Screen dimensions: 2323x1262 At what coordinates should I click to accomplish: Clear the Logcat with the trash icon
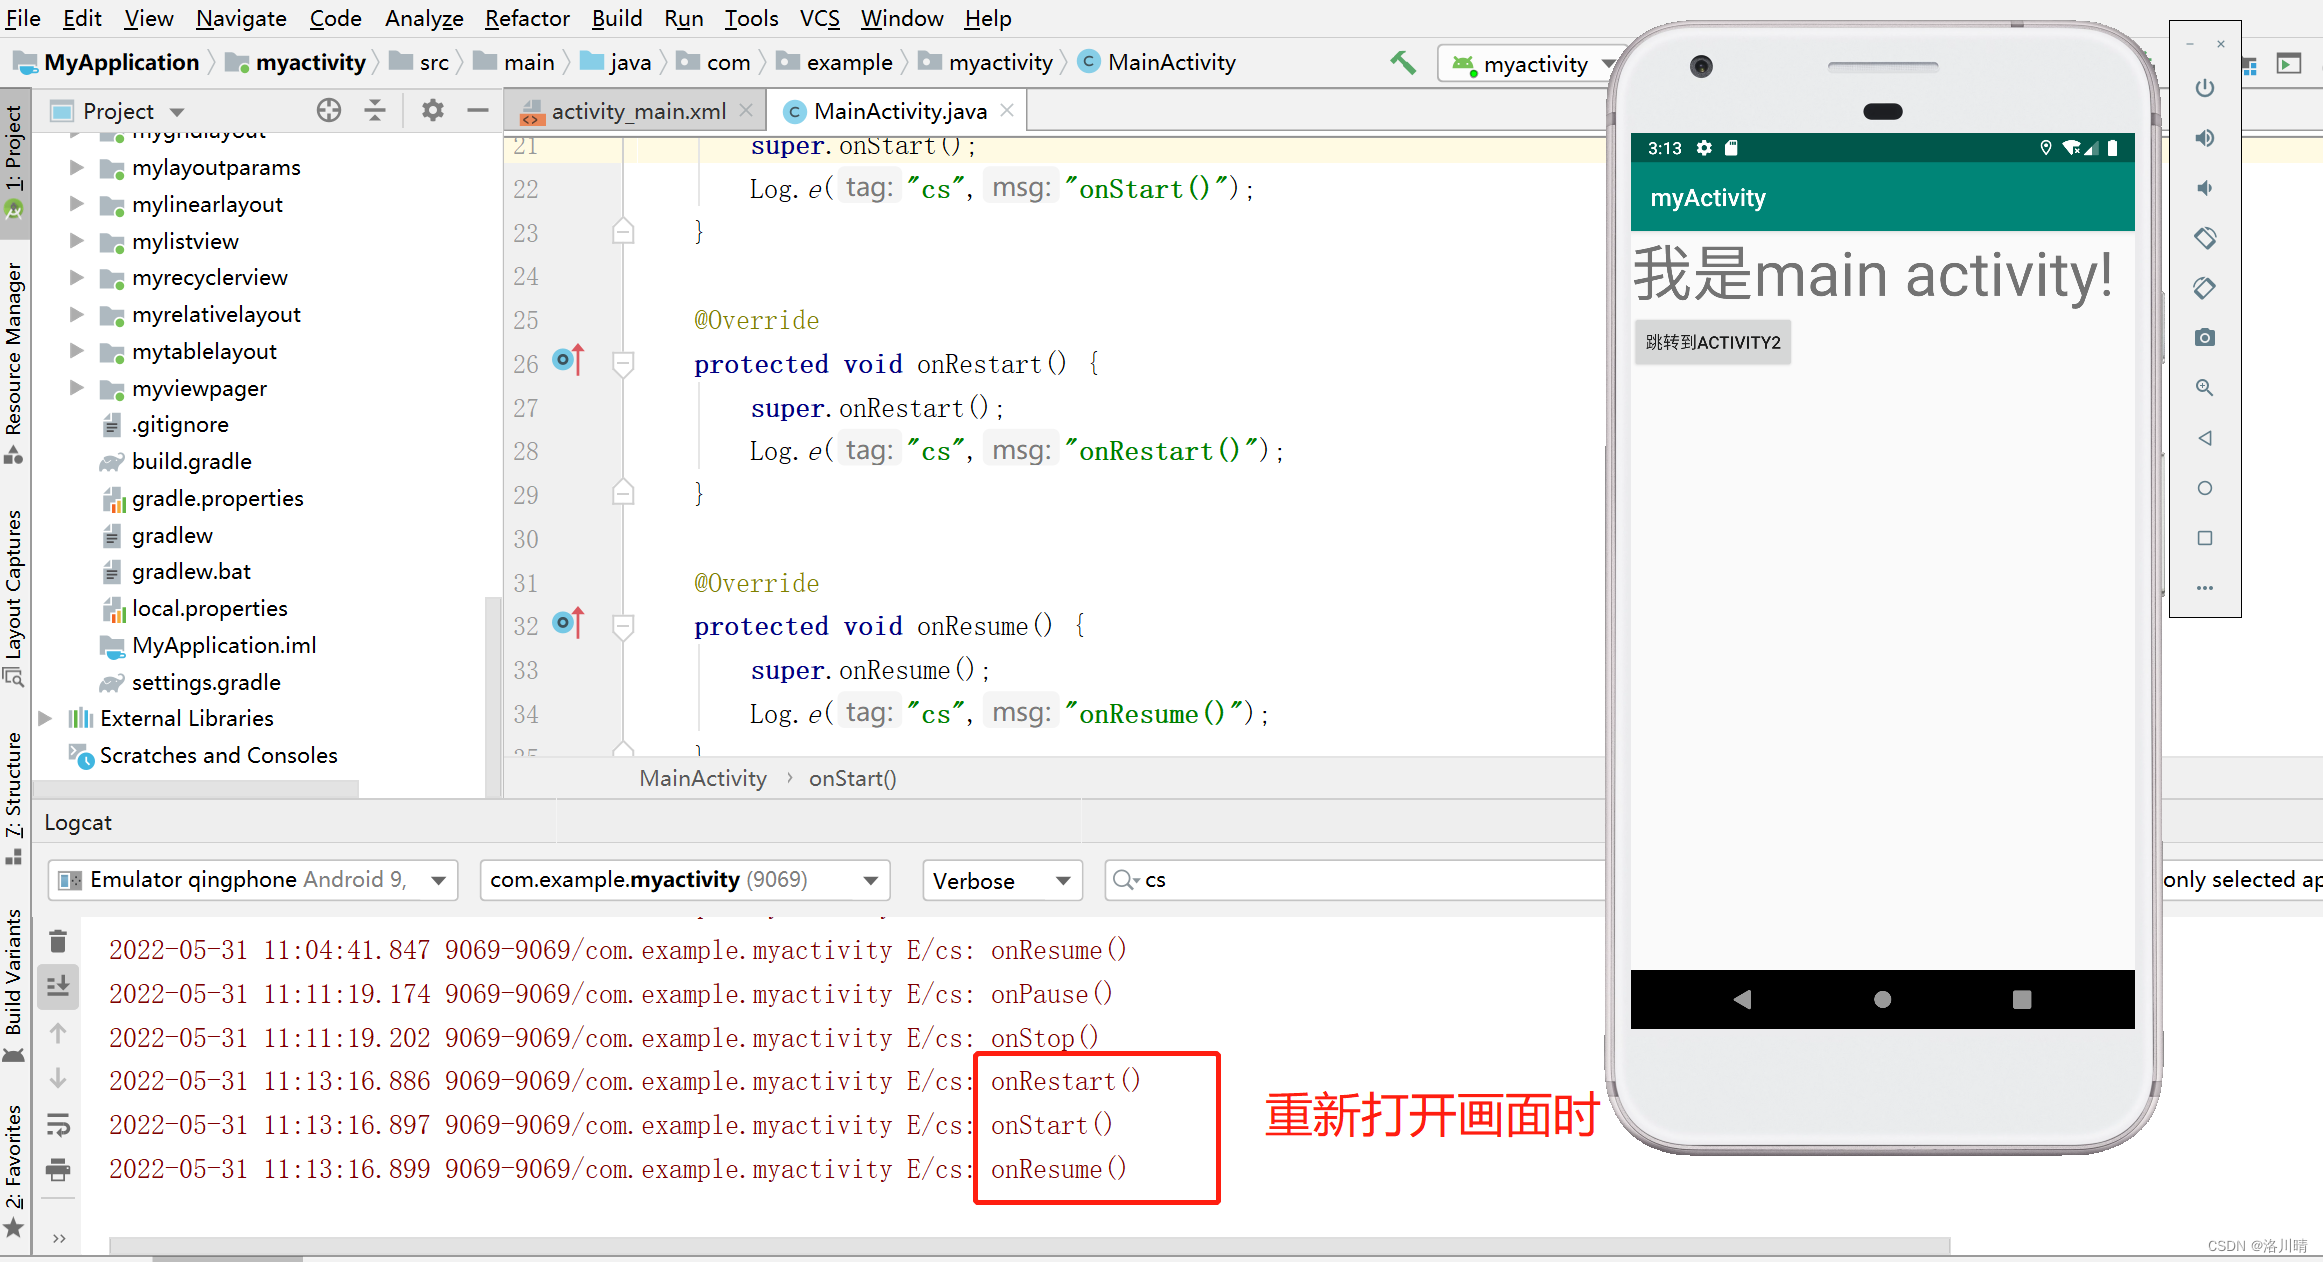pyautogui.click(x=57, y=940)
